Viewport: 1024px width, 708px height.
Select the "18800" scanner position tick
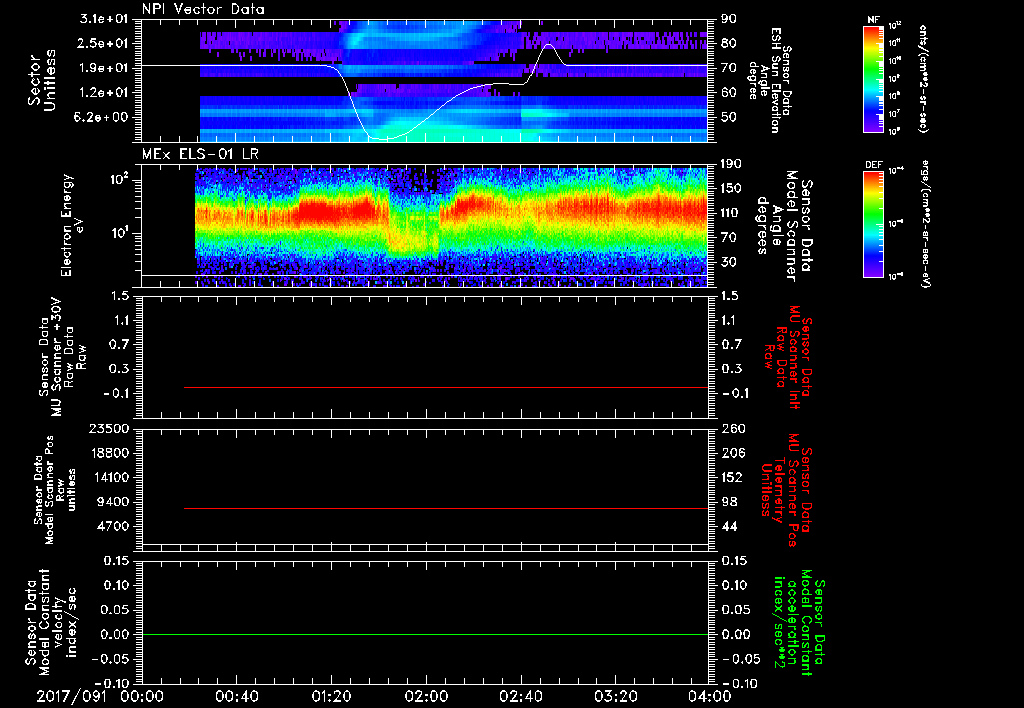pyautogui.click(x=108, y=453)
